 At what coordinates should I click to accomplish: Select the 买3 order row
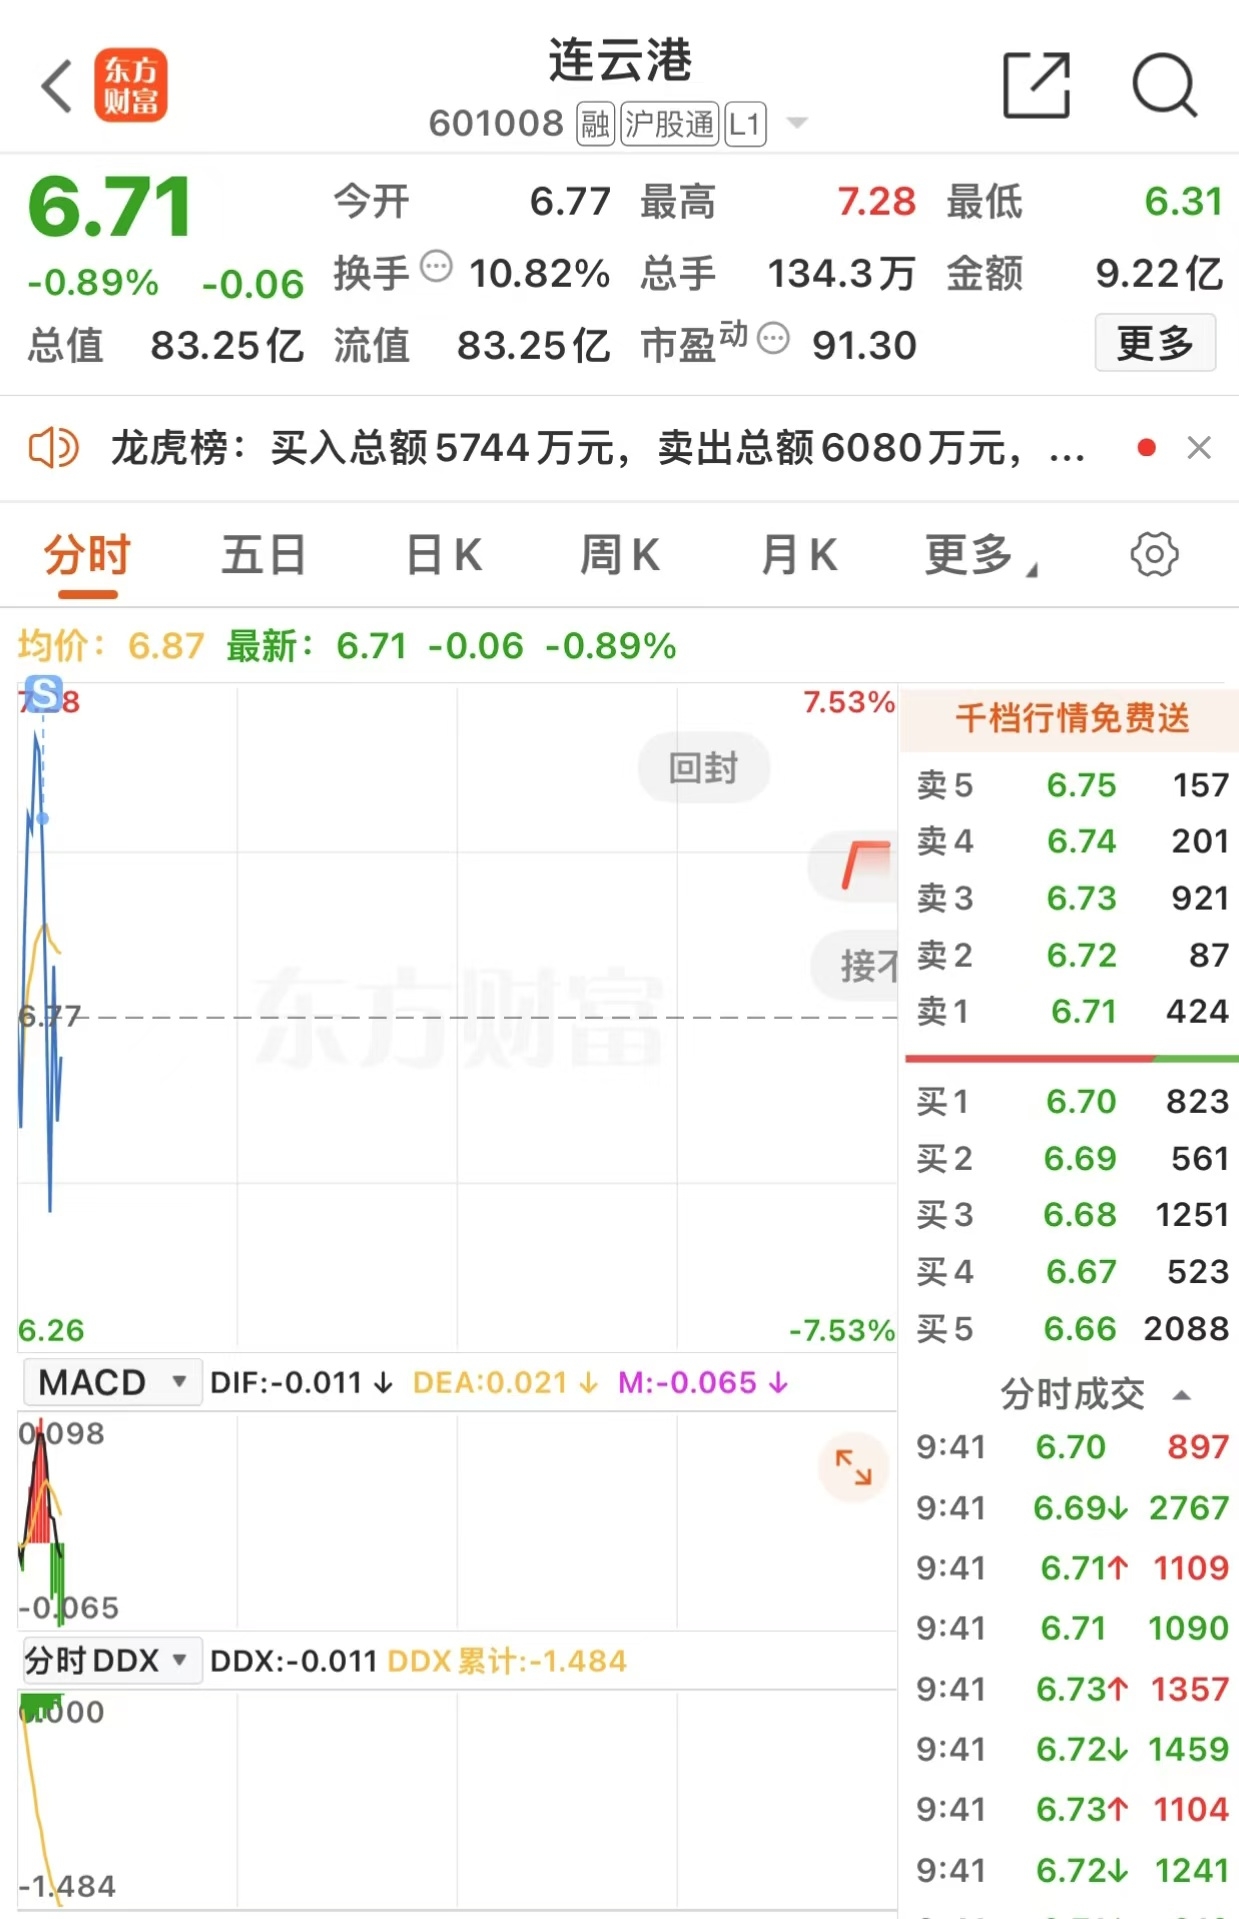coord(1071,1214)
